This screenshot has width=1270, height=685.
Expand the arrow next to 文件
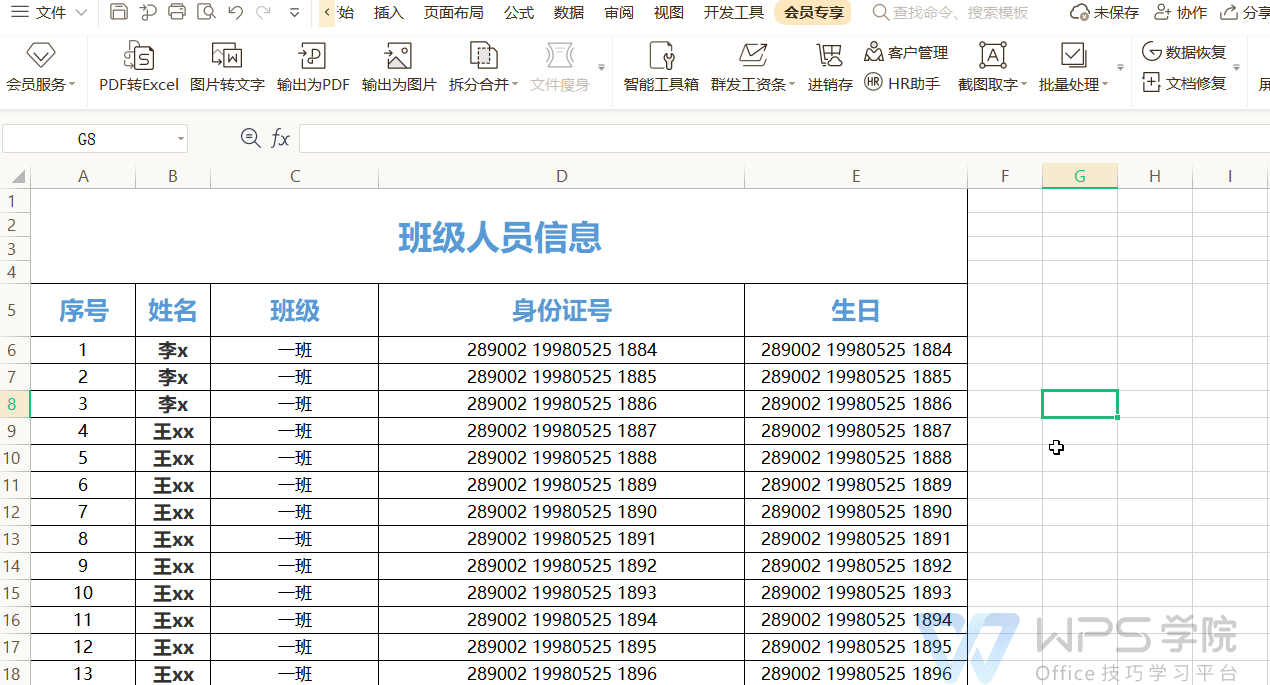tap(81, 13)
